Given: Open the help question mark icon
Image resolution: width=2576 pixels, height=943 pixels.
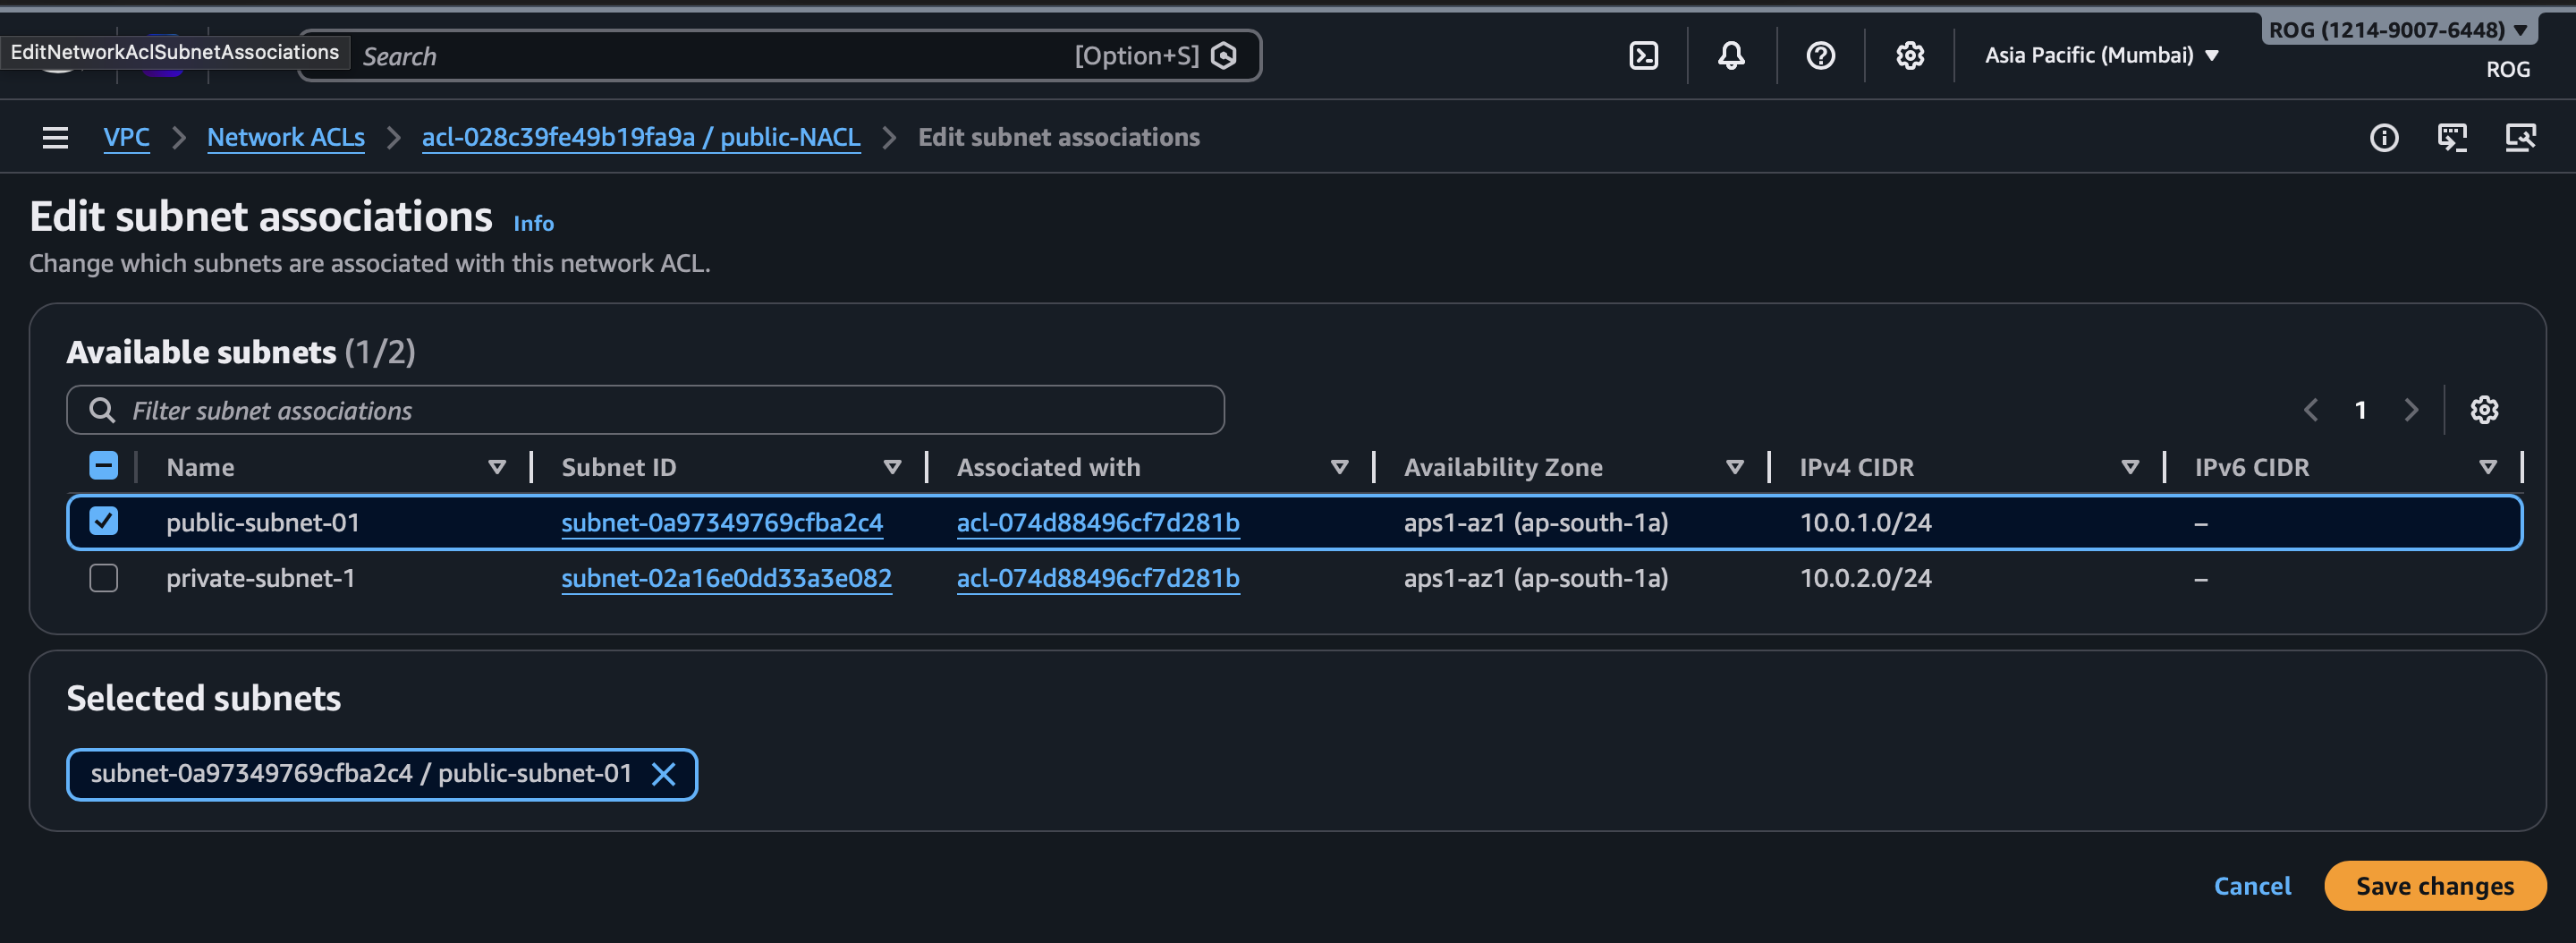Looking at the screenshot, I should tap(1820, 56).
